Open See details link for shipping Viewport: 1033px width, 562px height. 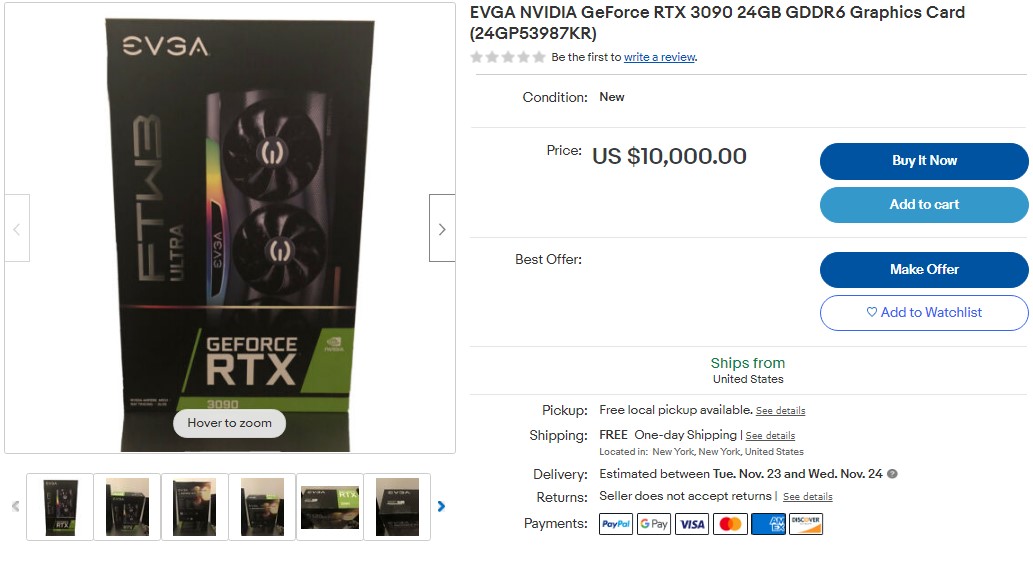pyautogui.click(x=770, y=436)
